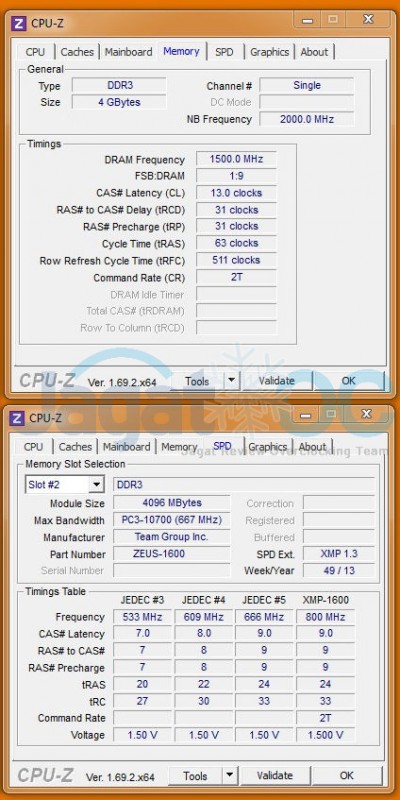Click Validate button in bottom SPD window
400x800 pixels.
[x=274, y=776]
